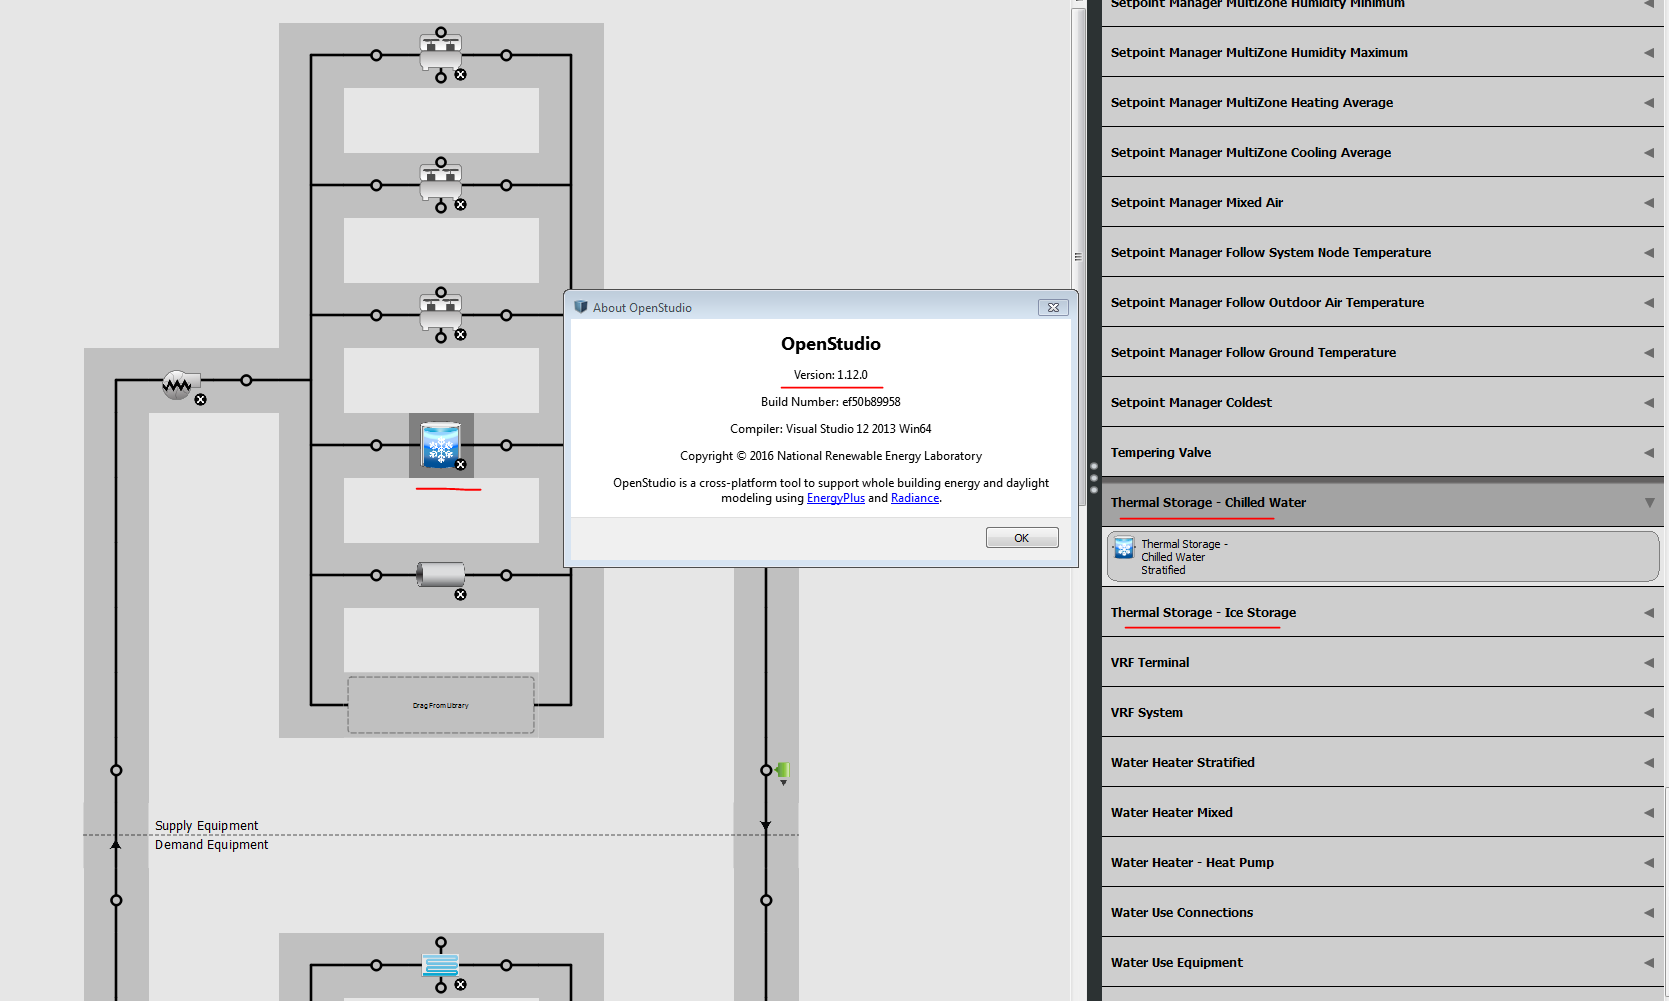Image resolution: width=1669 pixels, height=1001 pixels.
Task: Click the Demand Equipment label
Action: point(211,845)
